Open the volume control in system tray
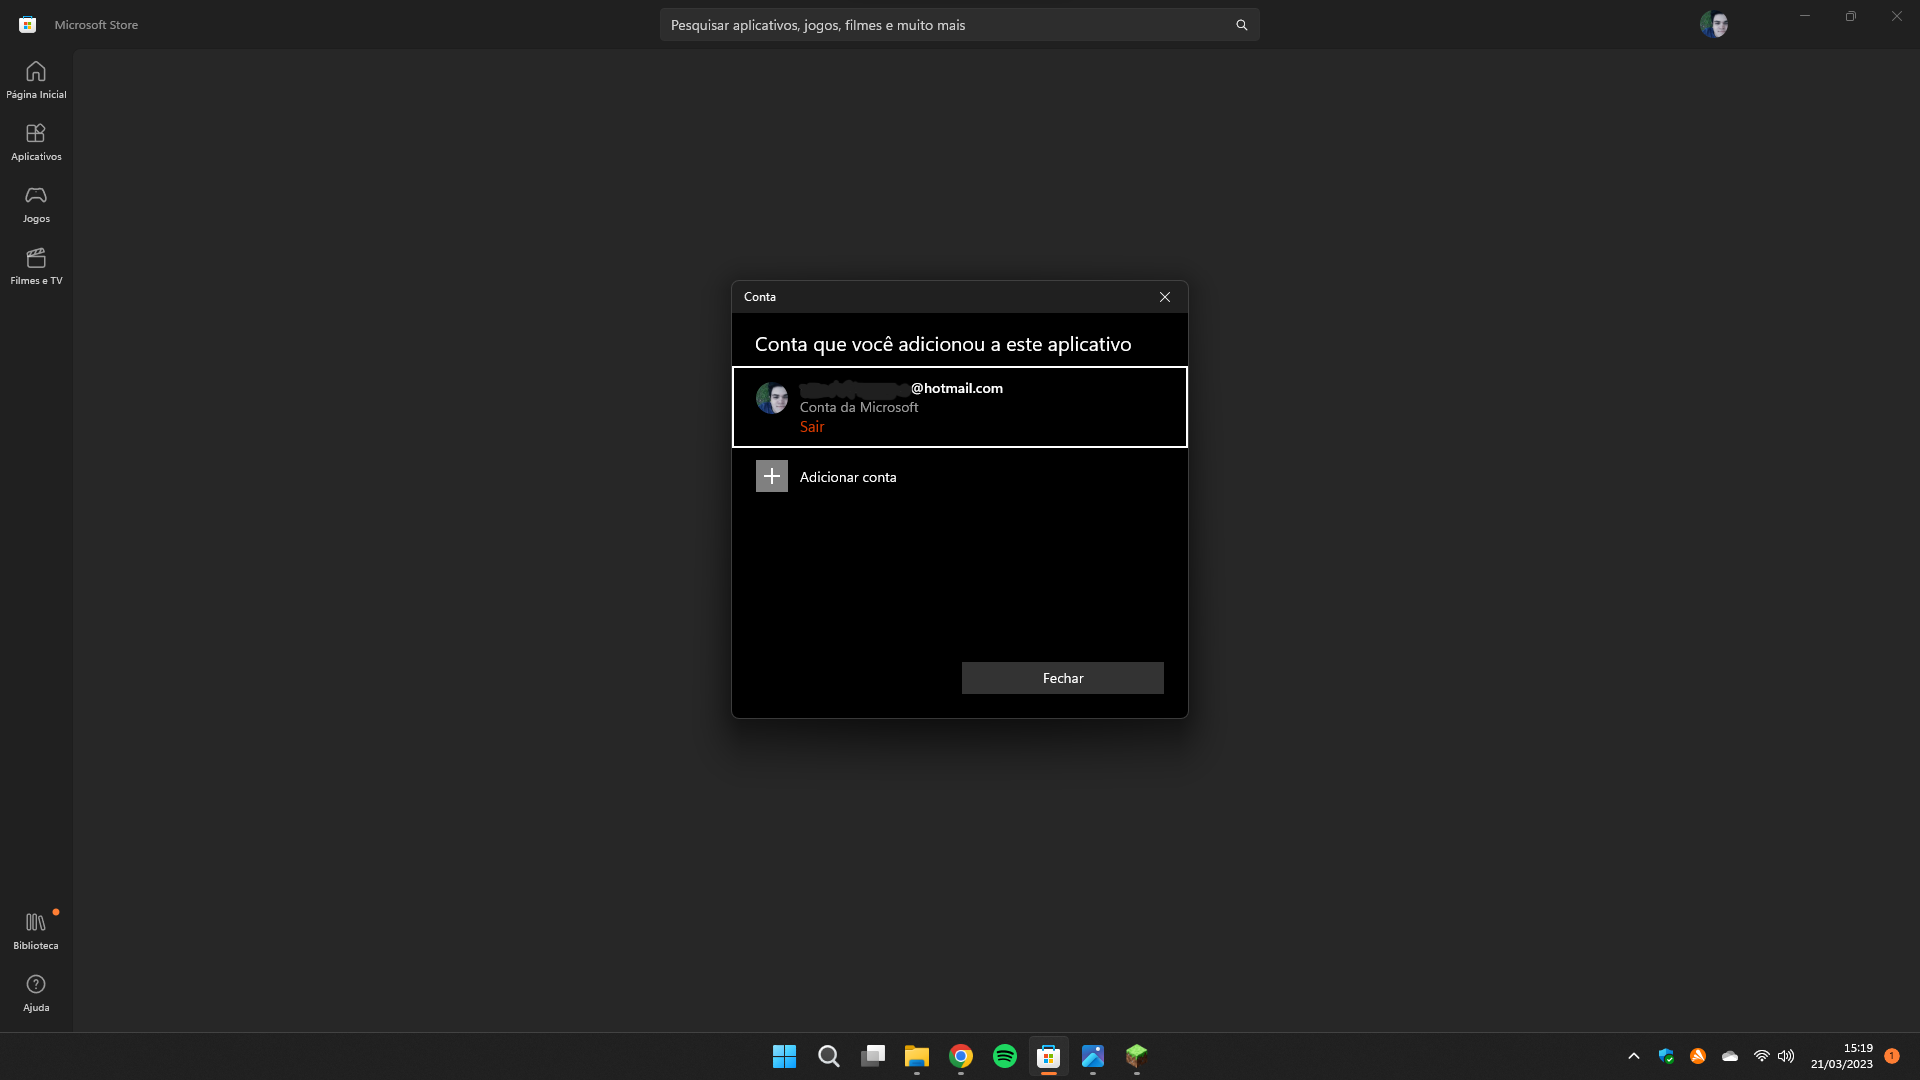Viewport: 1920px width, 1080px height. [x=1786, y=1056]
